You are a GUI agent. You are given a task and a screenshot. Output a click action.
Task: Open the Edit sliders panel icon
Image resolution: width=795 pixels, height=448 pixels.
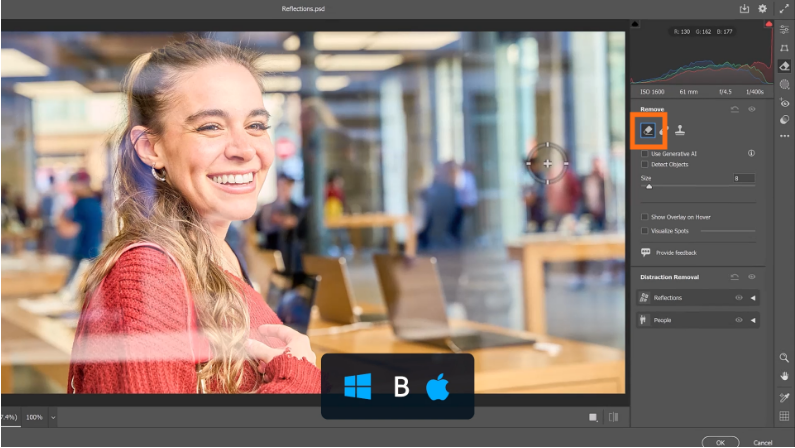[784, 30]
